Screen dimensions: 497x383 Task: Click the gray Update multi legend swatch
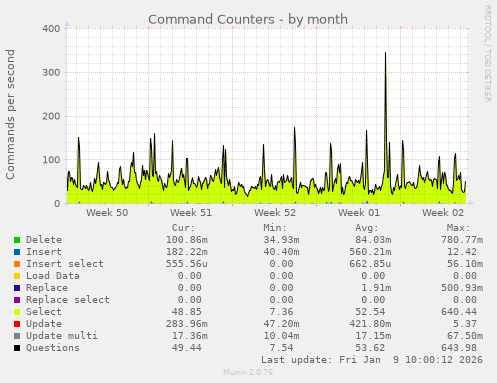point(17,336)
